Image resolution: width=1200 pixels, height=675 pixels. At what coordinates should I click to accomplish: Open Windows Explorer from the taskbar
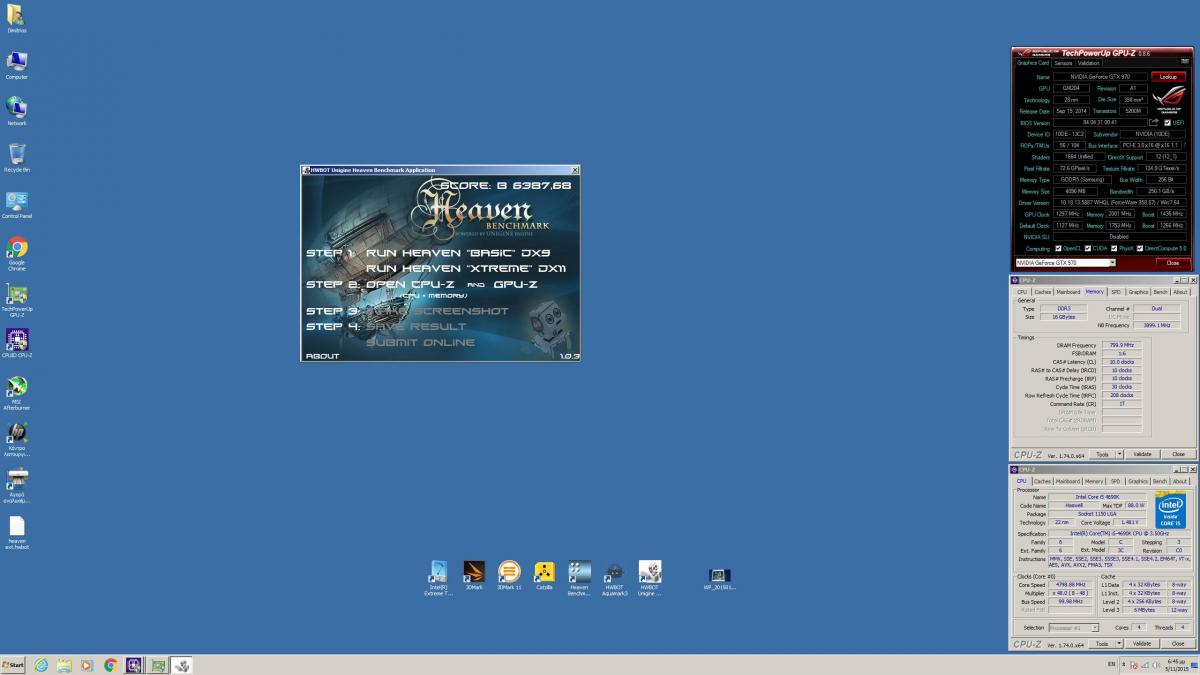(64, 665)
